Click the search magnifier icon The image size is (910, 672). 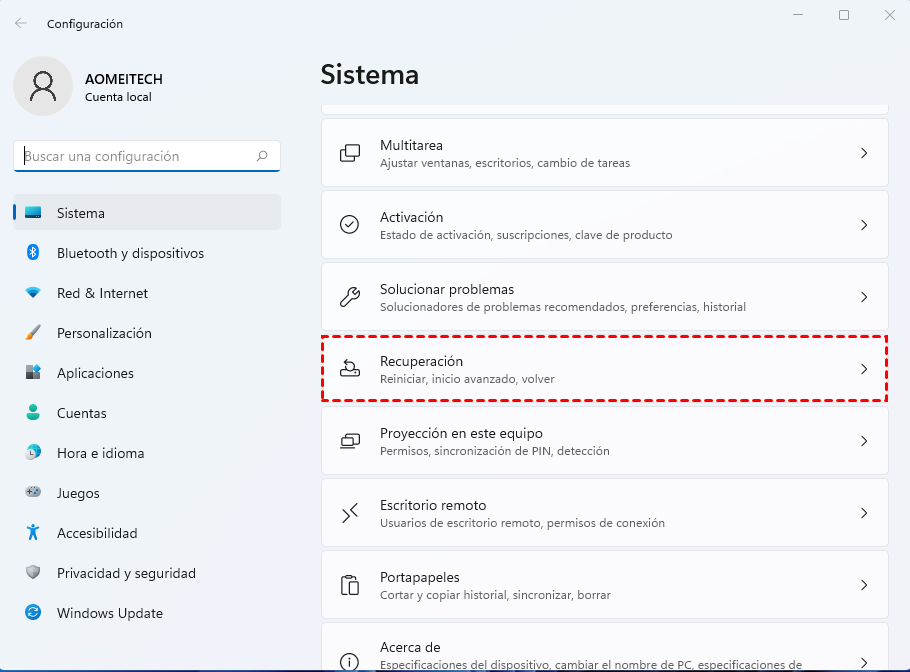pos(262,156)
